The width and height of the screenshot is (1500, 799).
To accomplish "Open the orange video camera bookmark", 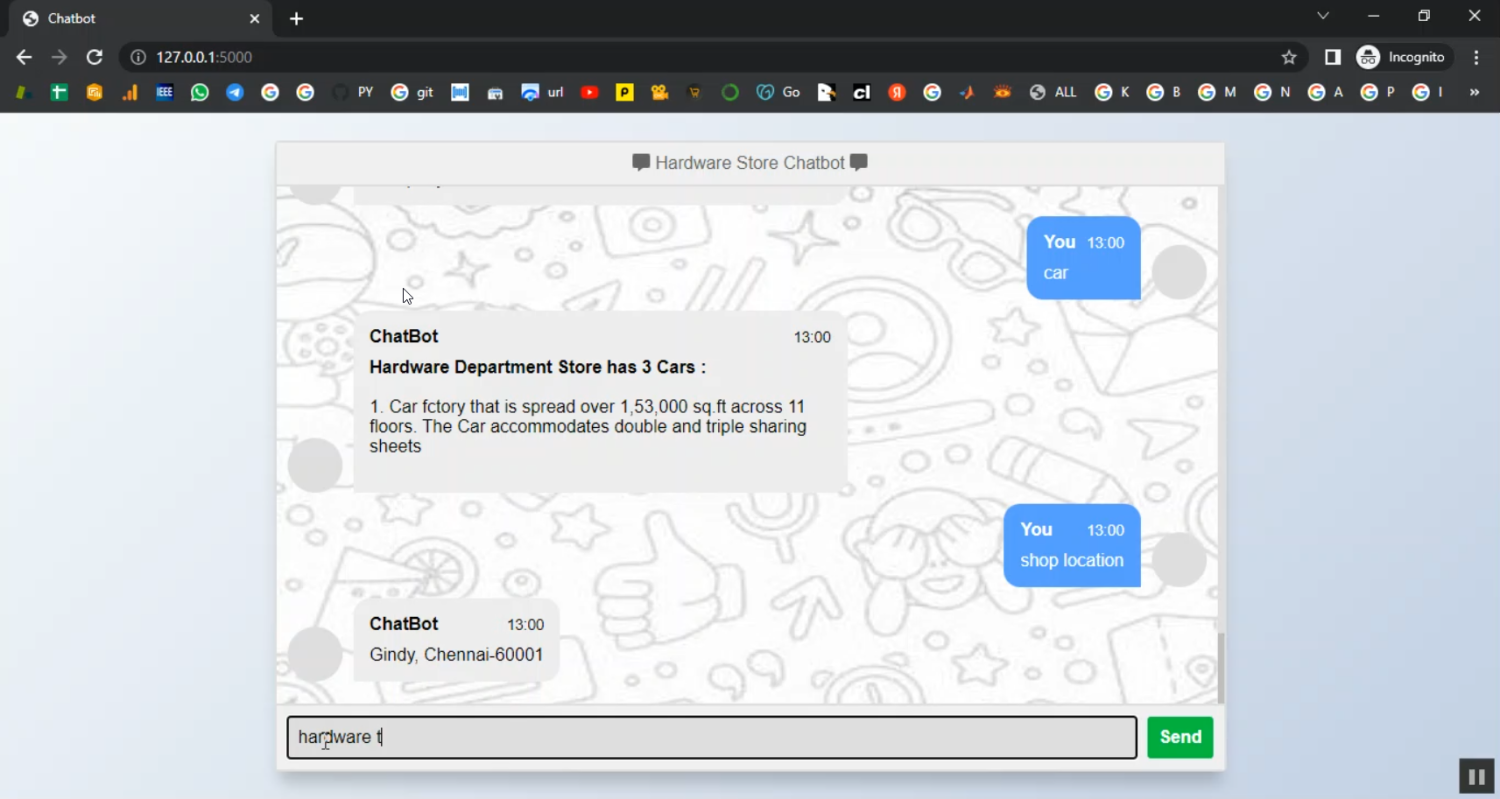I will 659,92.
